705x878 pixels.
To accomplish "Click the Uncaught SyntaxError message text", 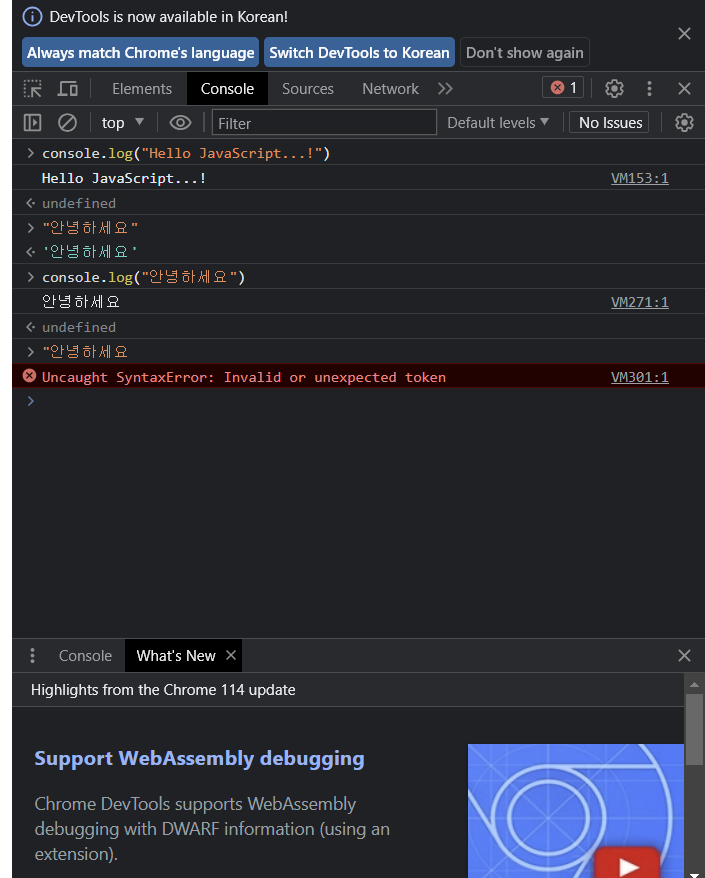I will click(x=244, y=377).
